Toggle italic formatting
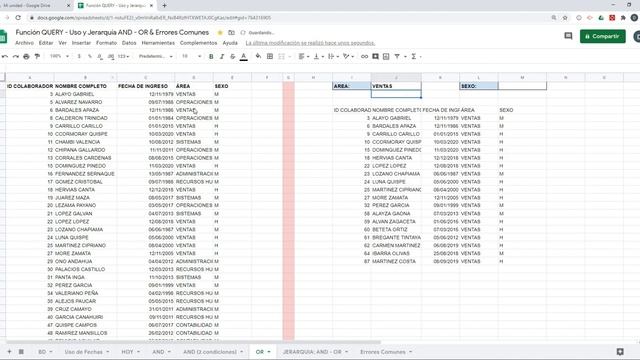This screenshot has width=640, height=360. 222,56
